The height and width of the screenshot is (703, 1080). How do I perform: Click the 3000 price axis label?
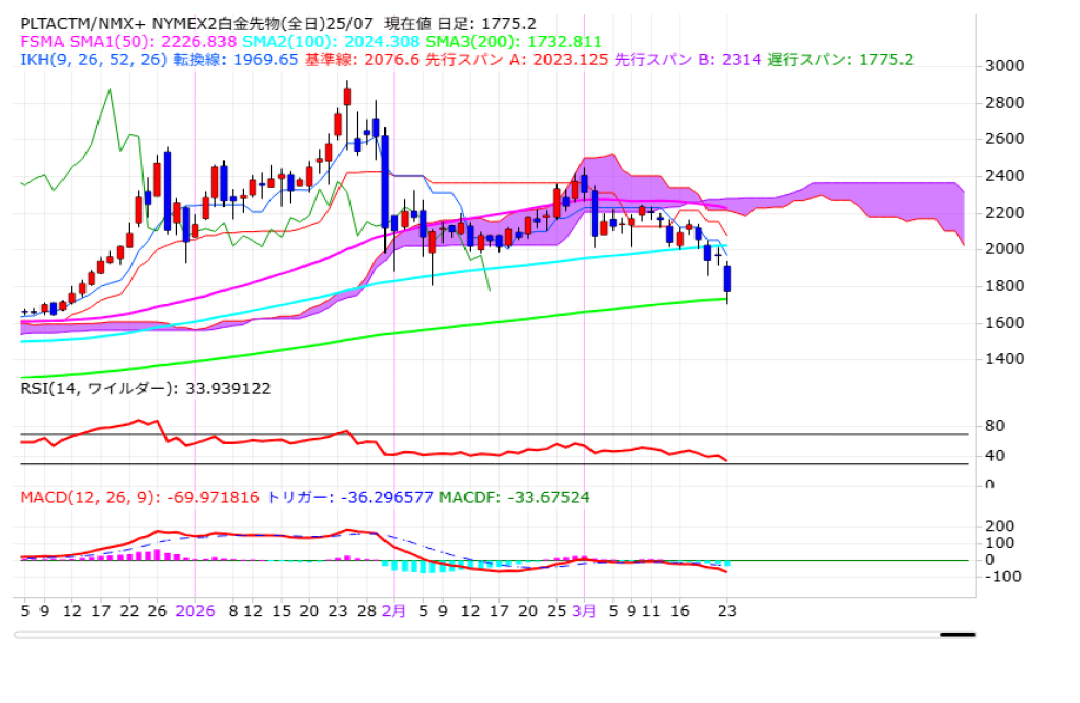coord(1004,66)
